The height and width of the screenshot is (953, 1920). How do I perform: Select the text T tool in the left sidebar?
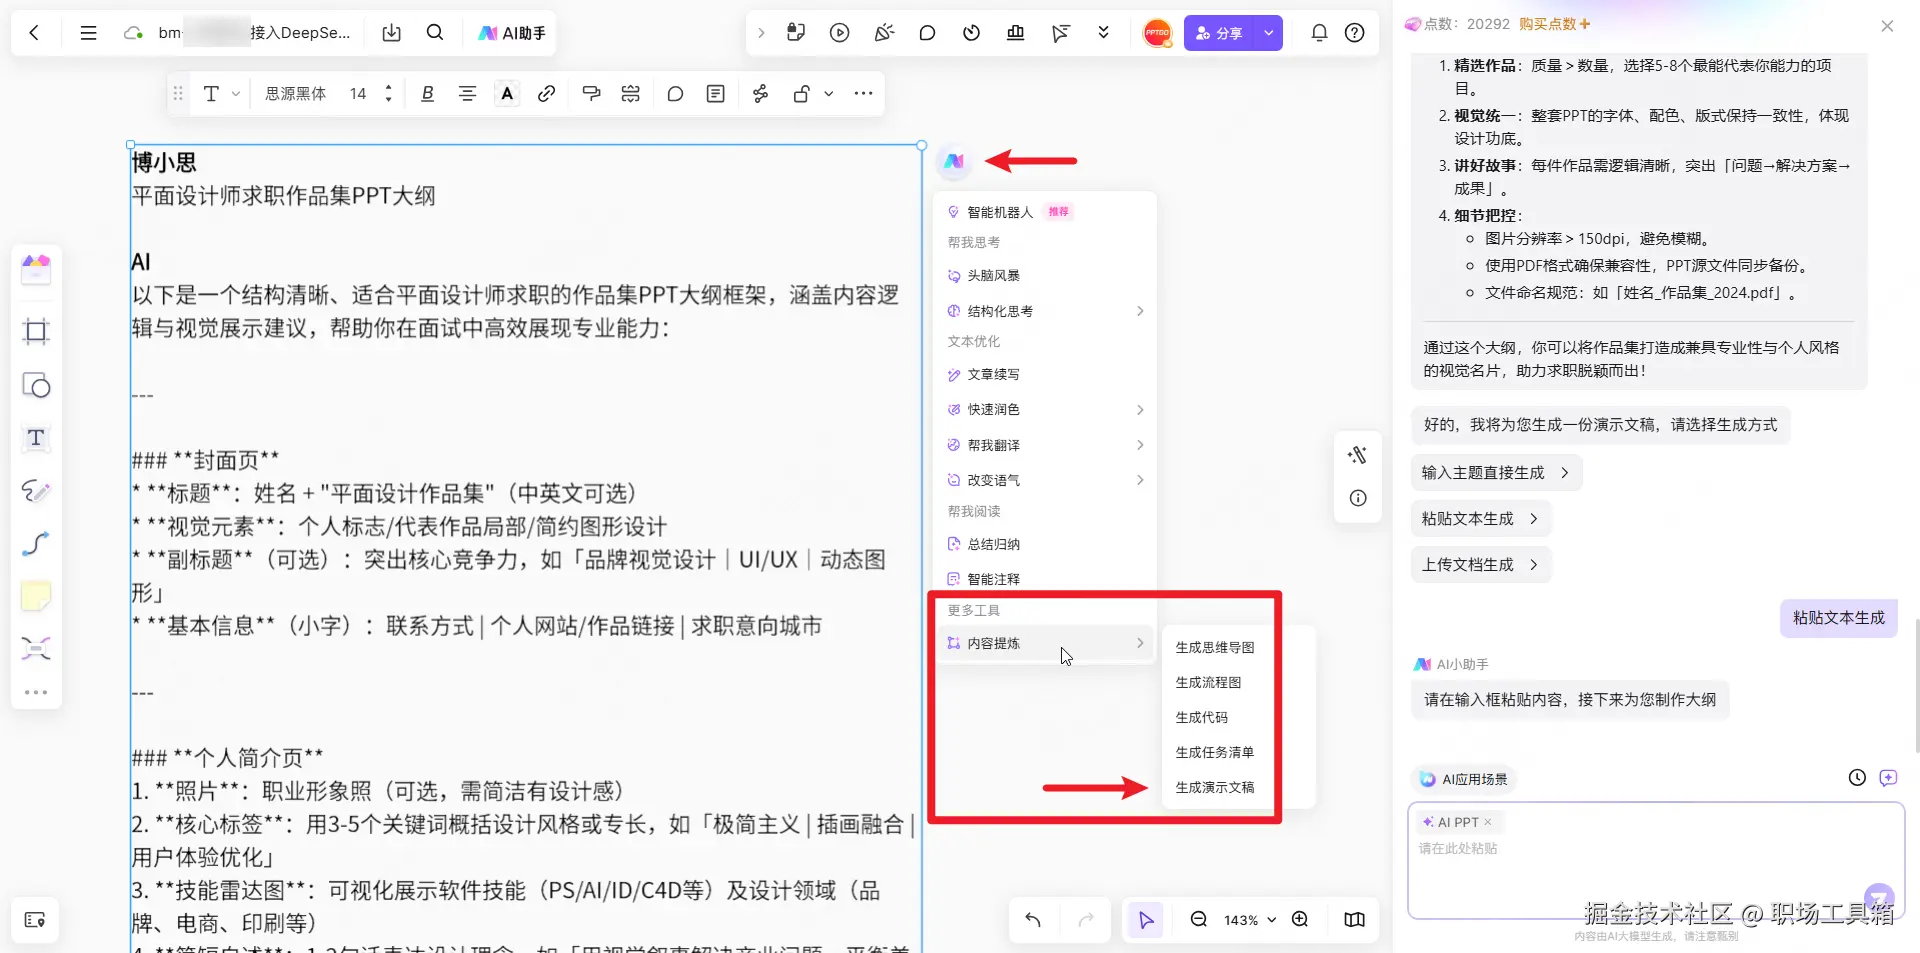36,438
